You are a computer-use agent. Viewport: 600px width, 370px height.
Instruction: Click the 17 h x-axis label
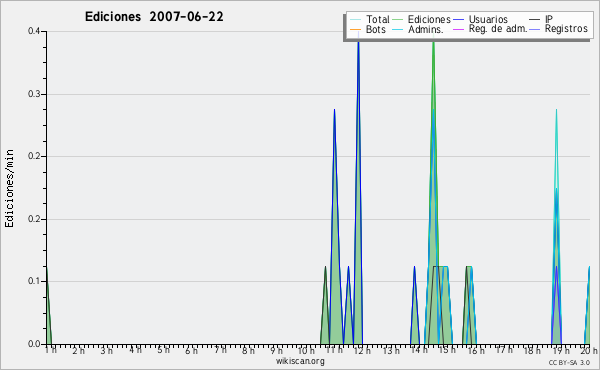coord(504,350)
